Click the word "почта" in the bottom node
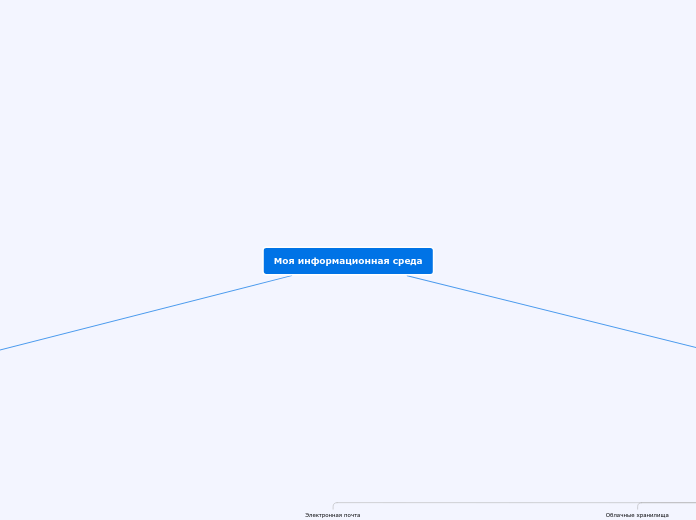Viewport: 696px width, 520px height. click(351, 515)
